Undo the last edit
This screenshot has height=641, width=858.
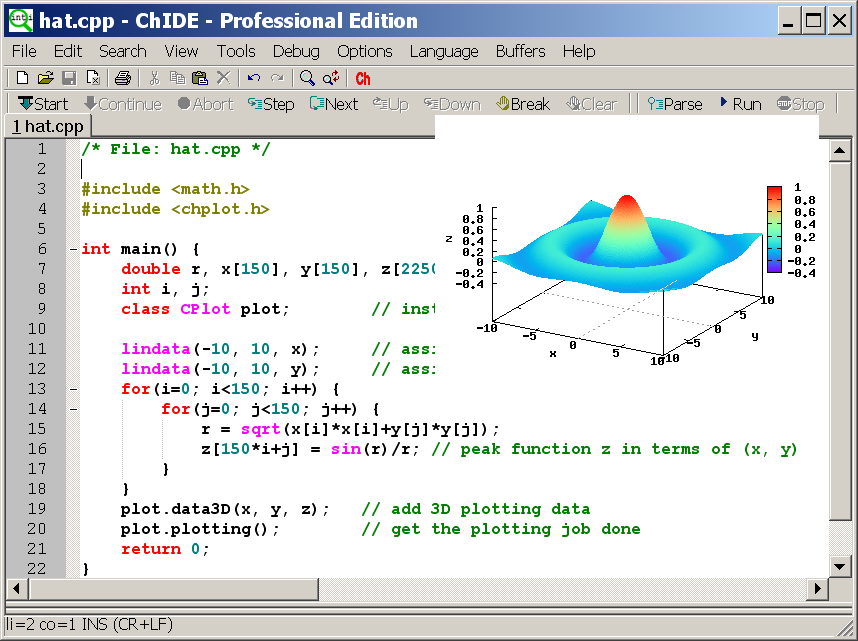(253, 78)
